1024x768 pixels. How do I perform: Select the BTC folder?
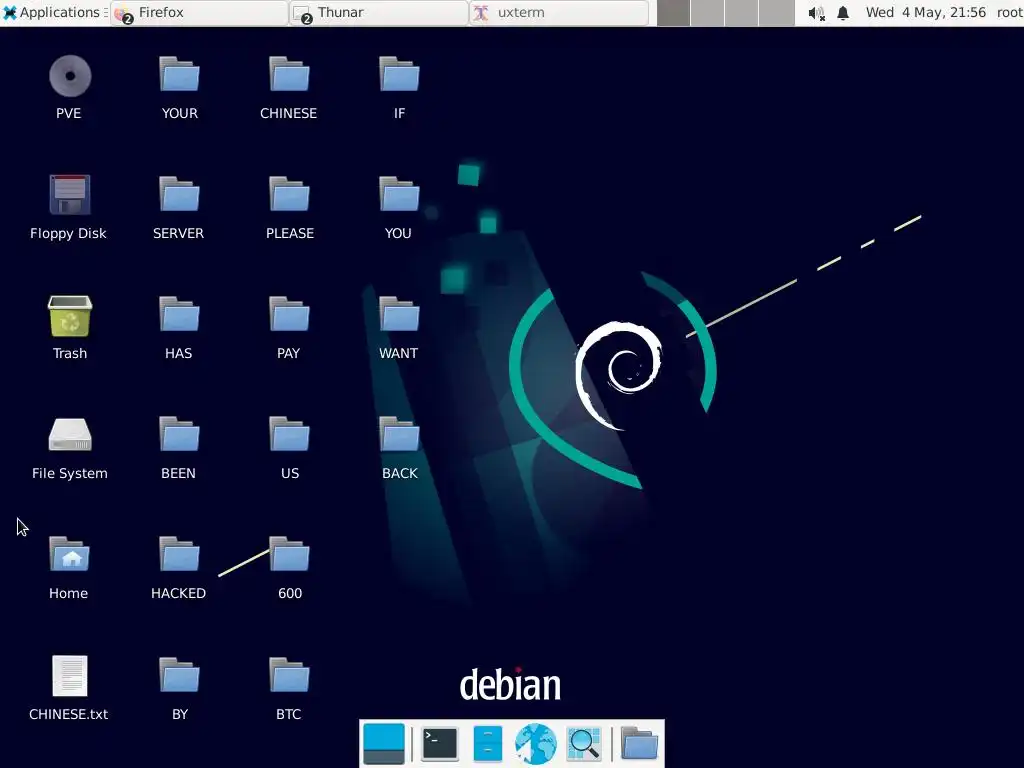(289, 676)
